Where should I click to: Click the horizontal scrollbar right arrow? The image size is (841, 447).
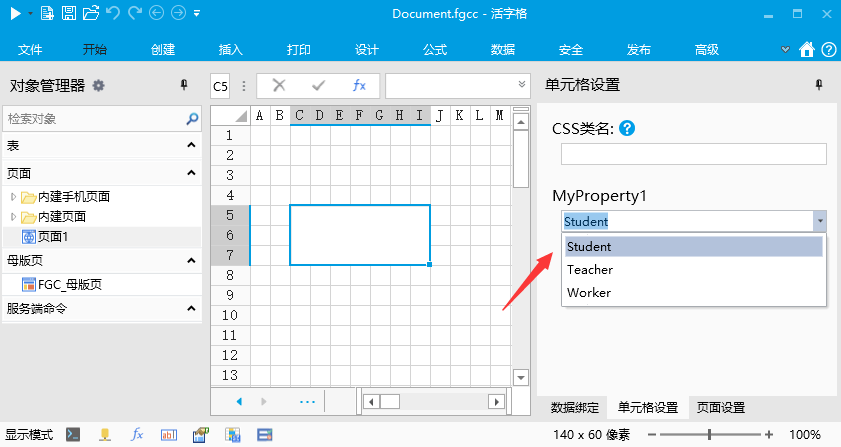point(497,401)
